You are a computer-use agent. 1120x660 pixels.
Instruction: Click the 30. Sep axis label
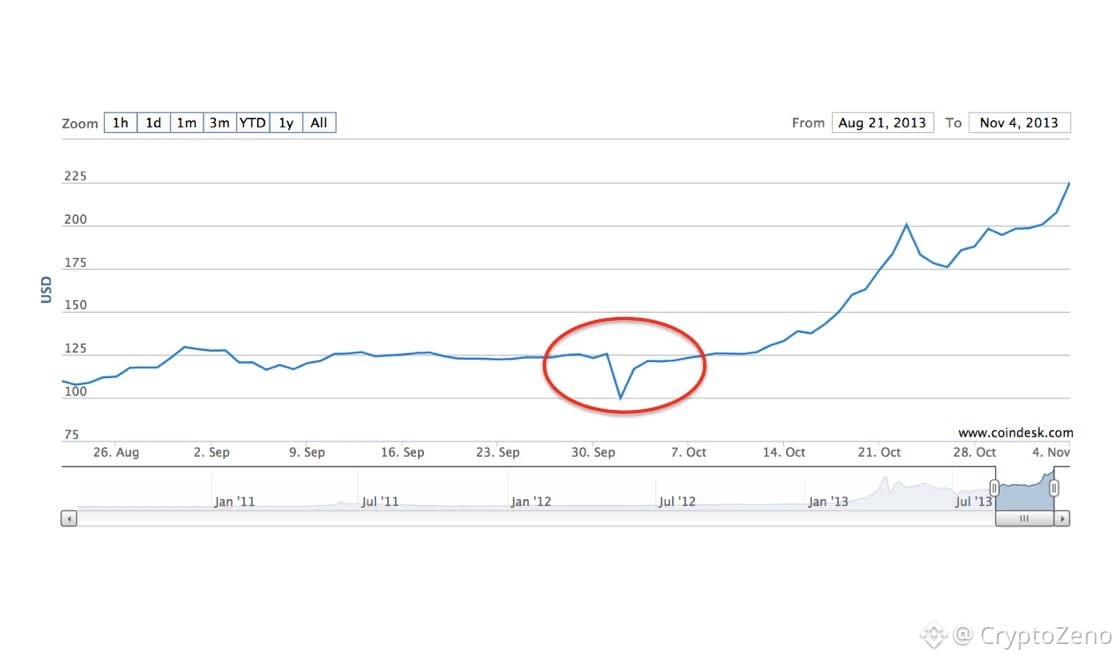pyautogui.click(x=593, y=452)
